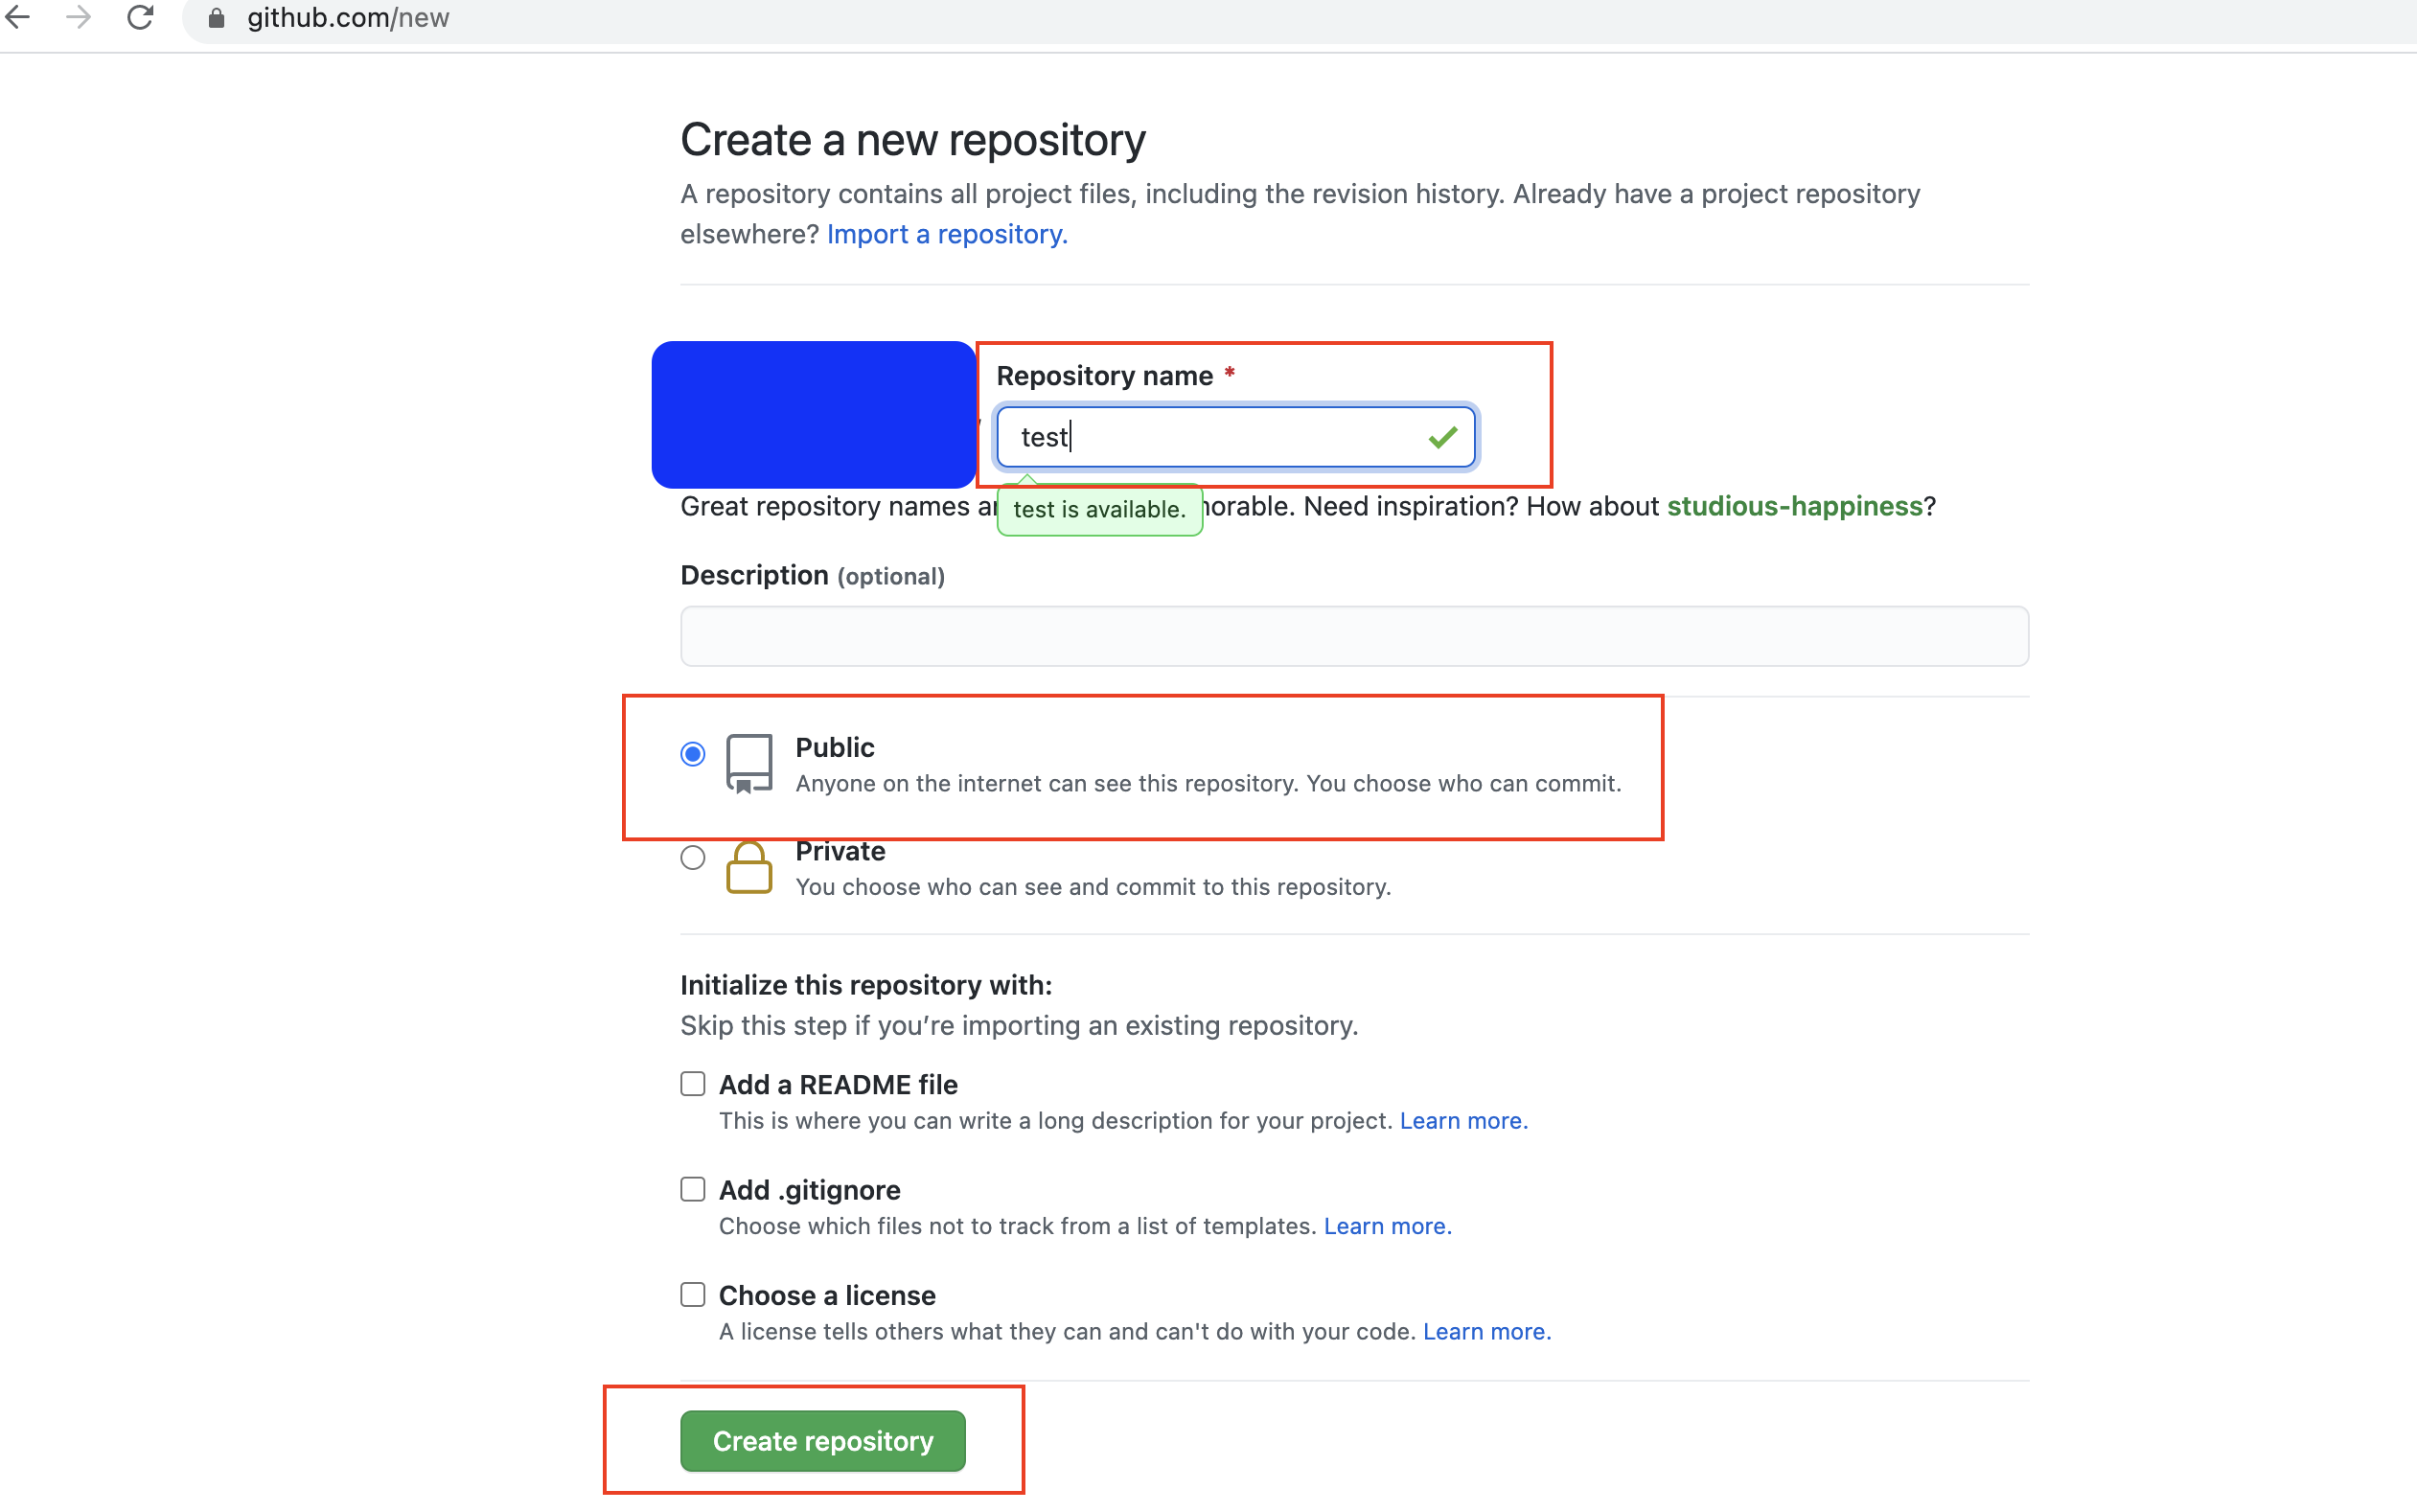Click the green checkmark in name field
The width and height of the screenshot is (2417, 1512).
click(1442, 437)
